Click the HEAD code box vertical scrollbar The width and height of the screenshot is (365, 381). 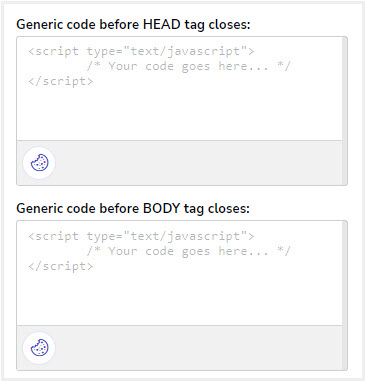point(345,111)
